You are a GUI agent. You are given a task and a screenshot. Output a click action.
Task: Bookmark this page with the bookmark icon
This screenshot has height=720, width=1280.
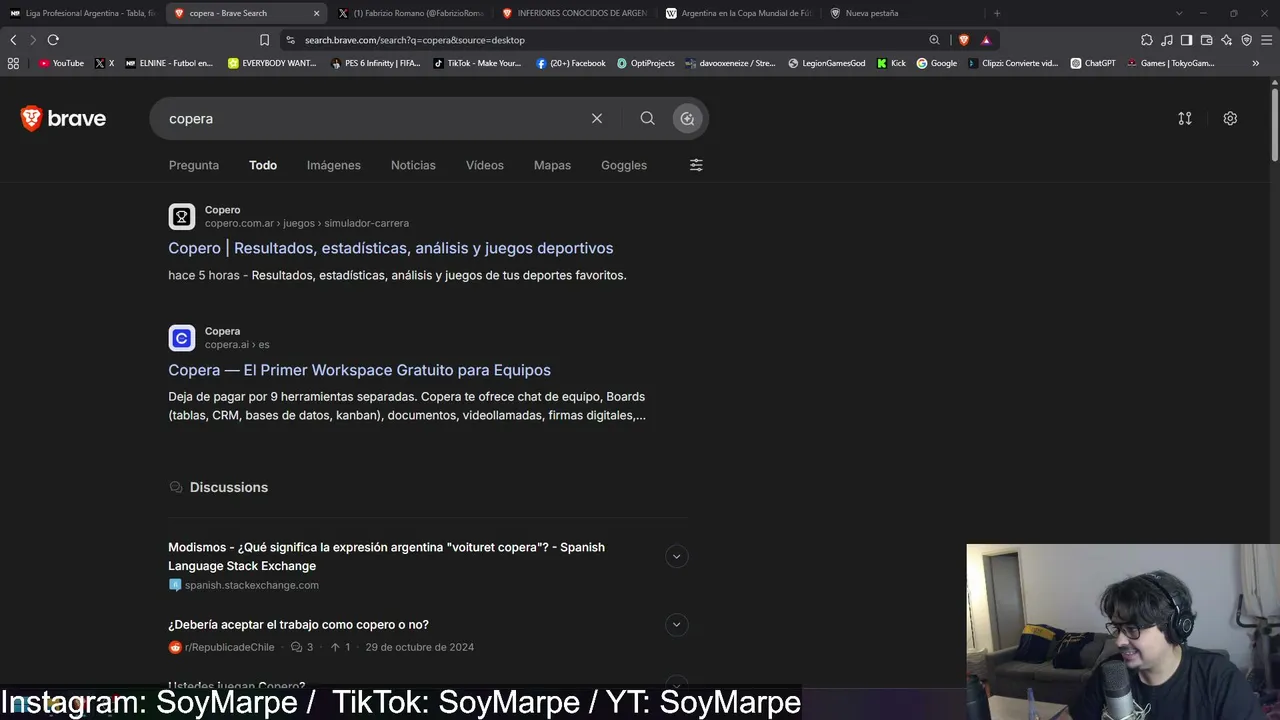tap(264, 40)
